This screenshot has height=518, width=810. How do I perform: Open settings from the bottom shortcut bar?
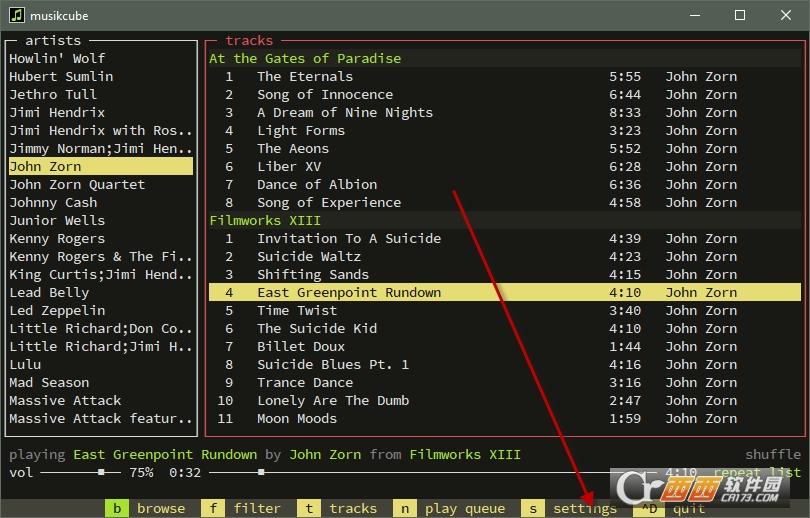pos(569,508)
